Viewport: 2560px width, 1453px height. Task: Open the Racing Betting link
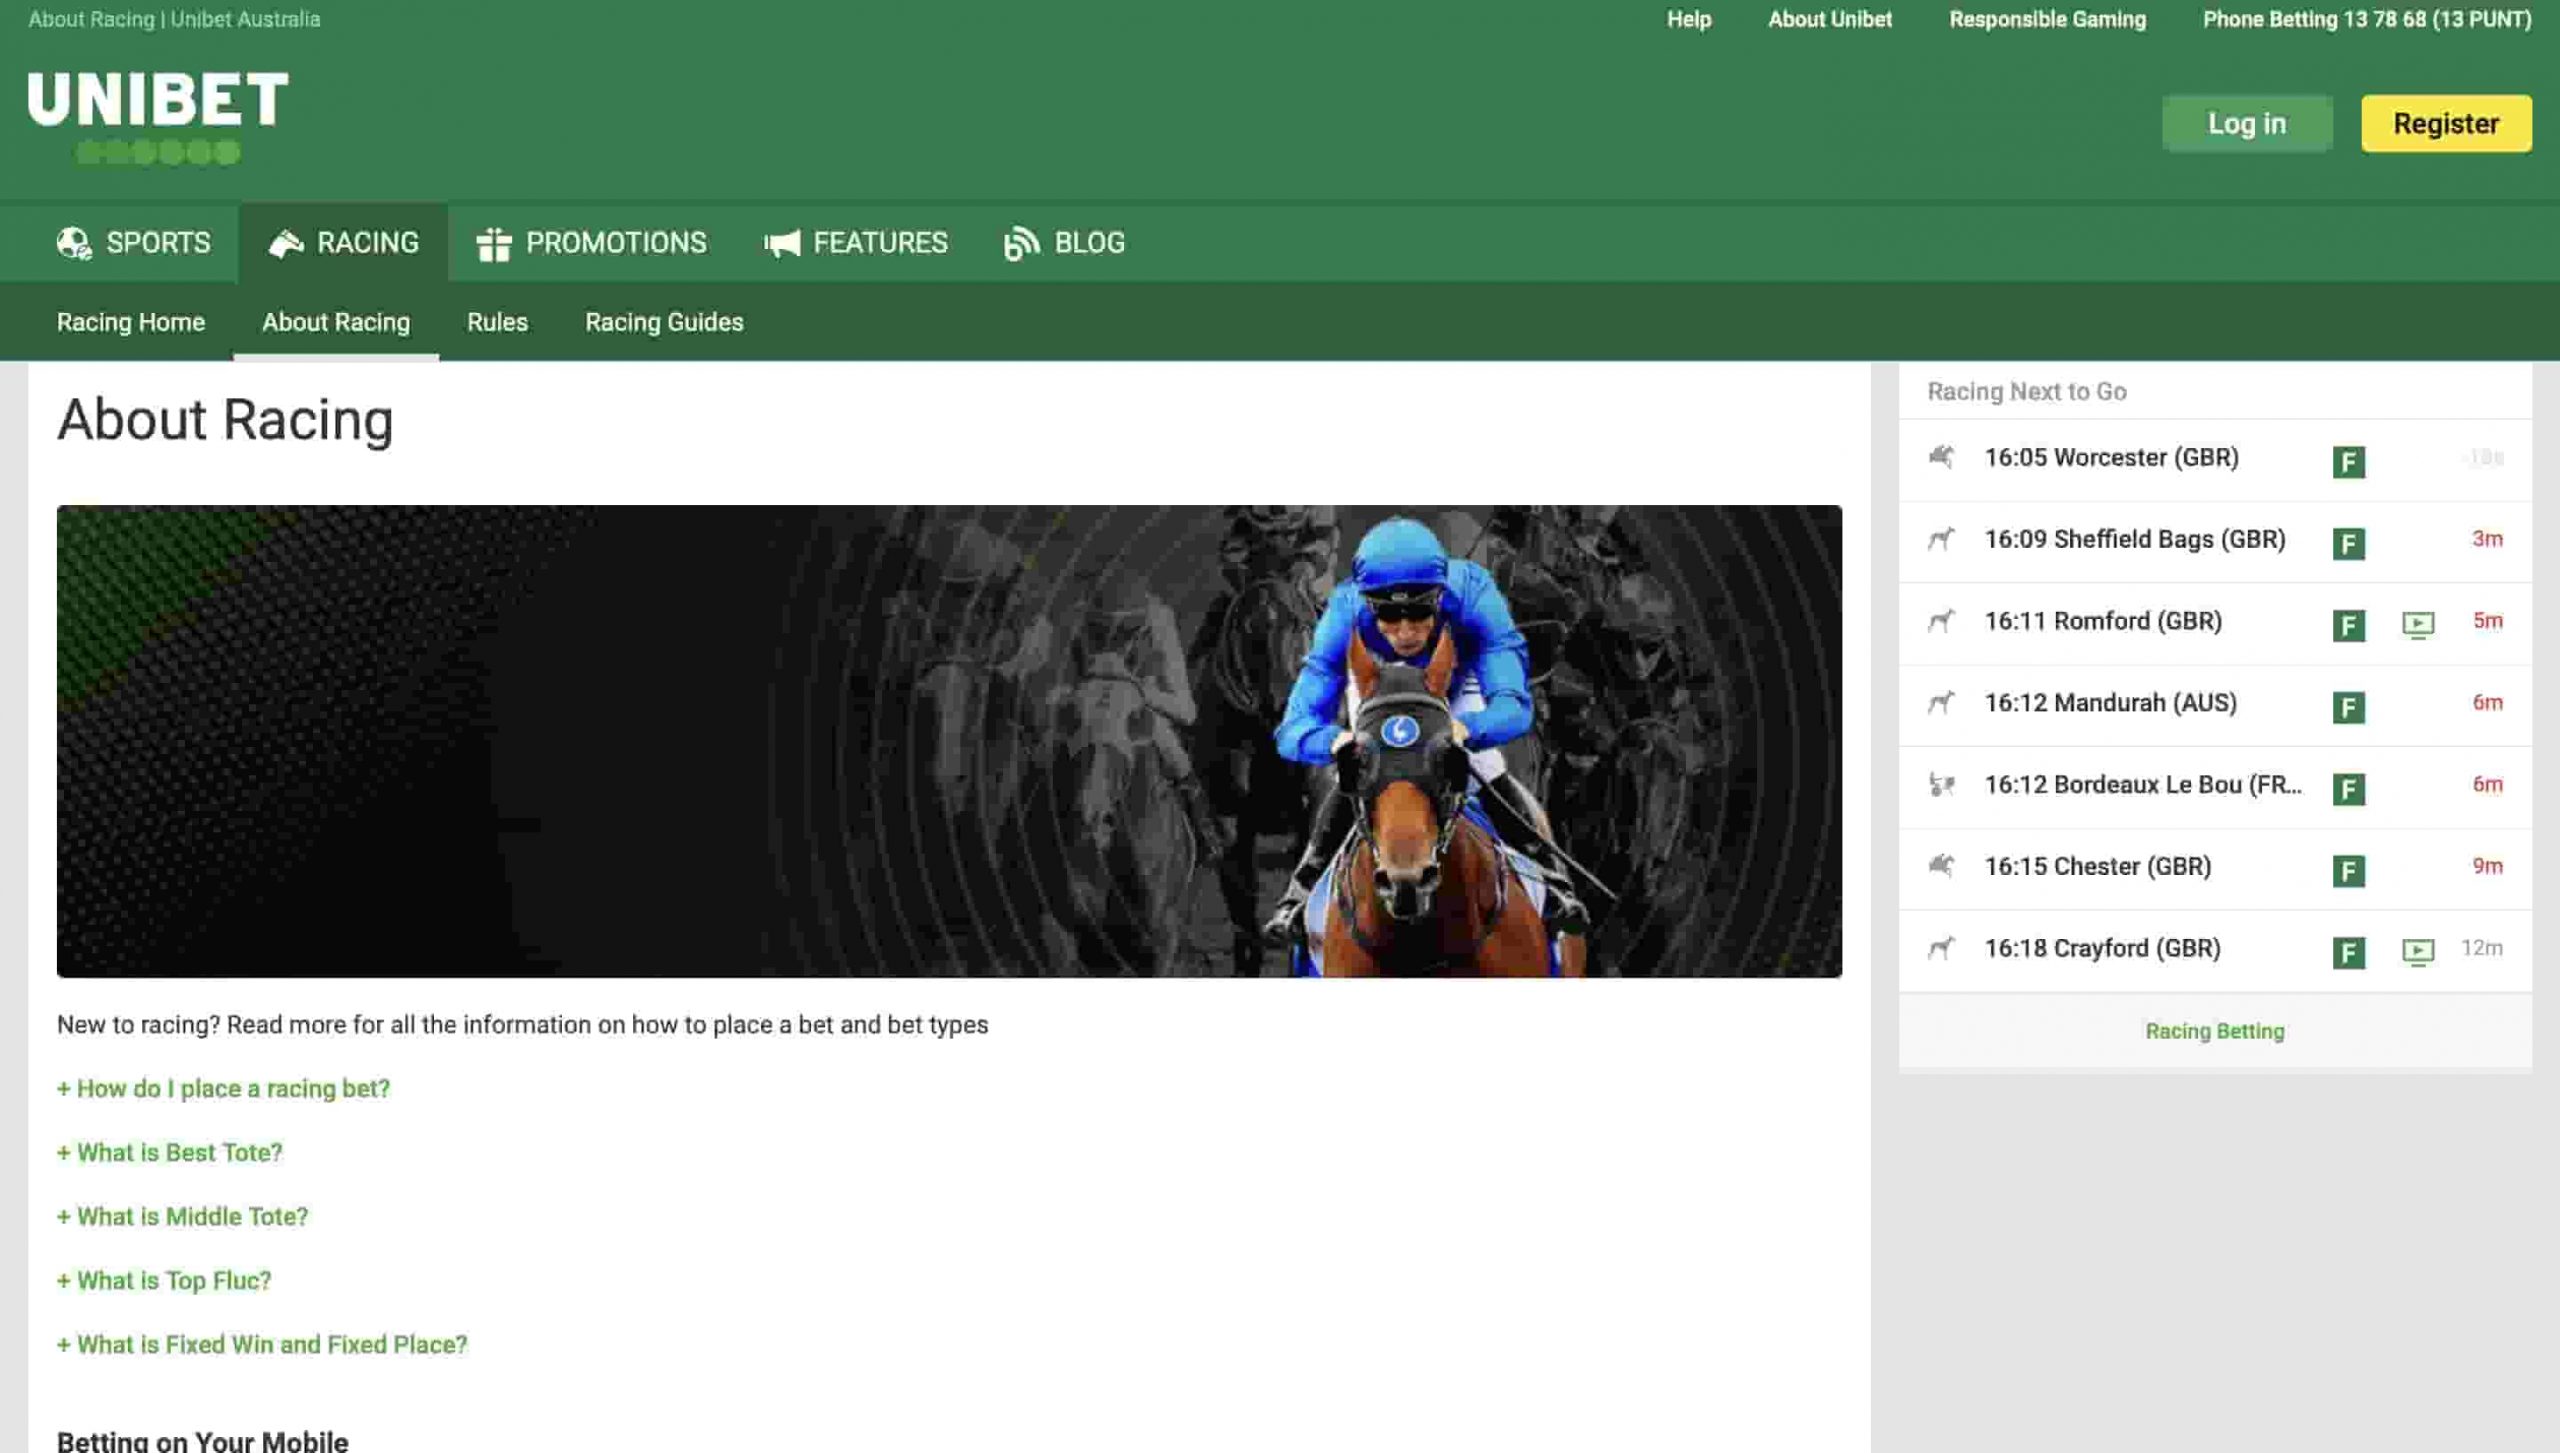(2215, 1031)
